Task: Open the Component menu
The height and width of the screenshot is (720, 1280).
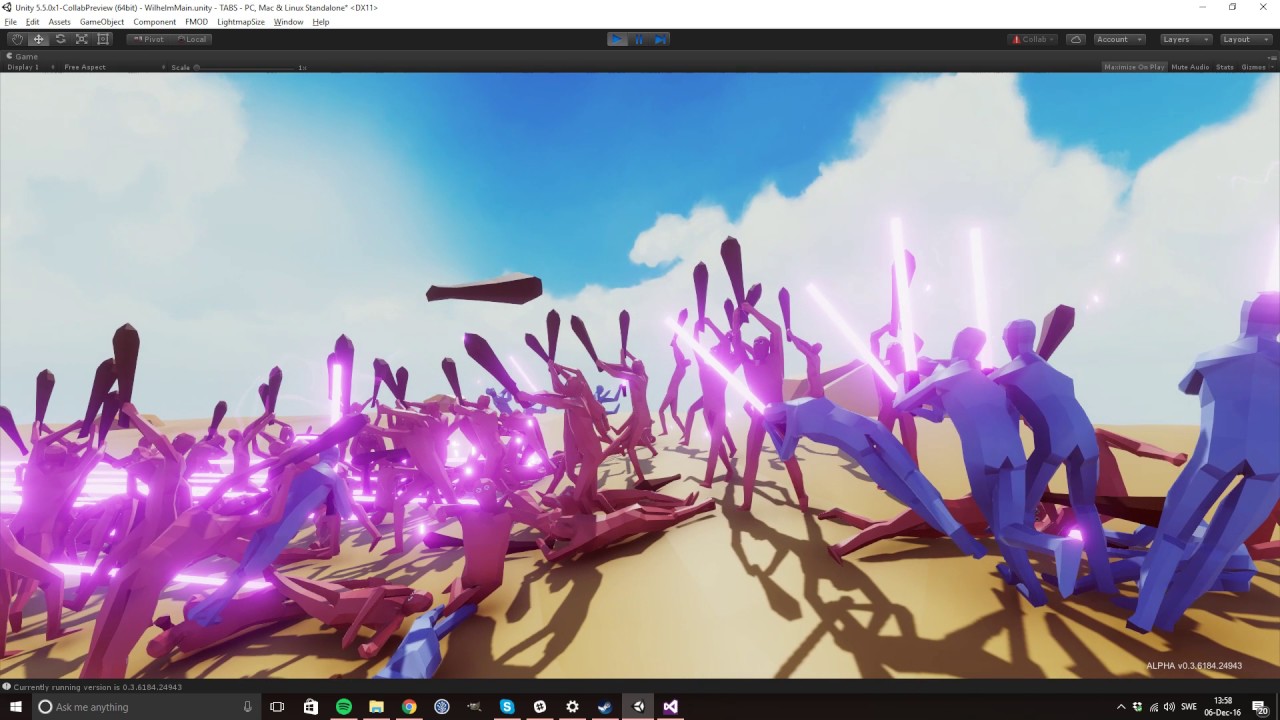Action: (x=155, y=22)
